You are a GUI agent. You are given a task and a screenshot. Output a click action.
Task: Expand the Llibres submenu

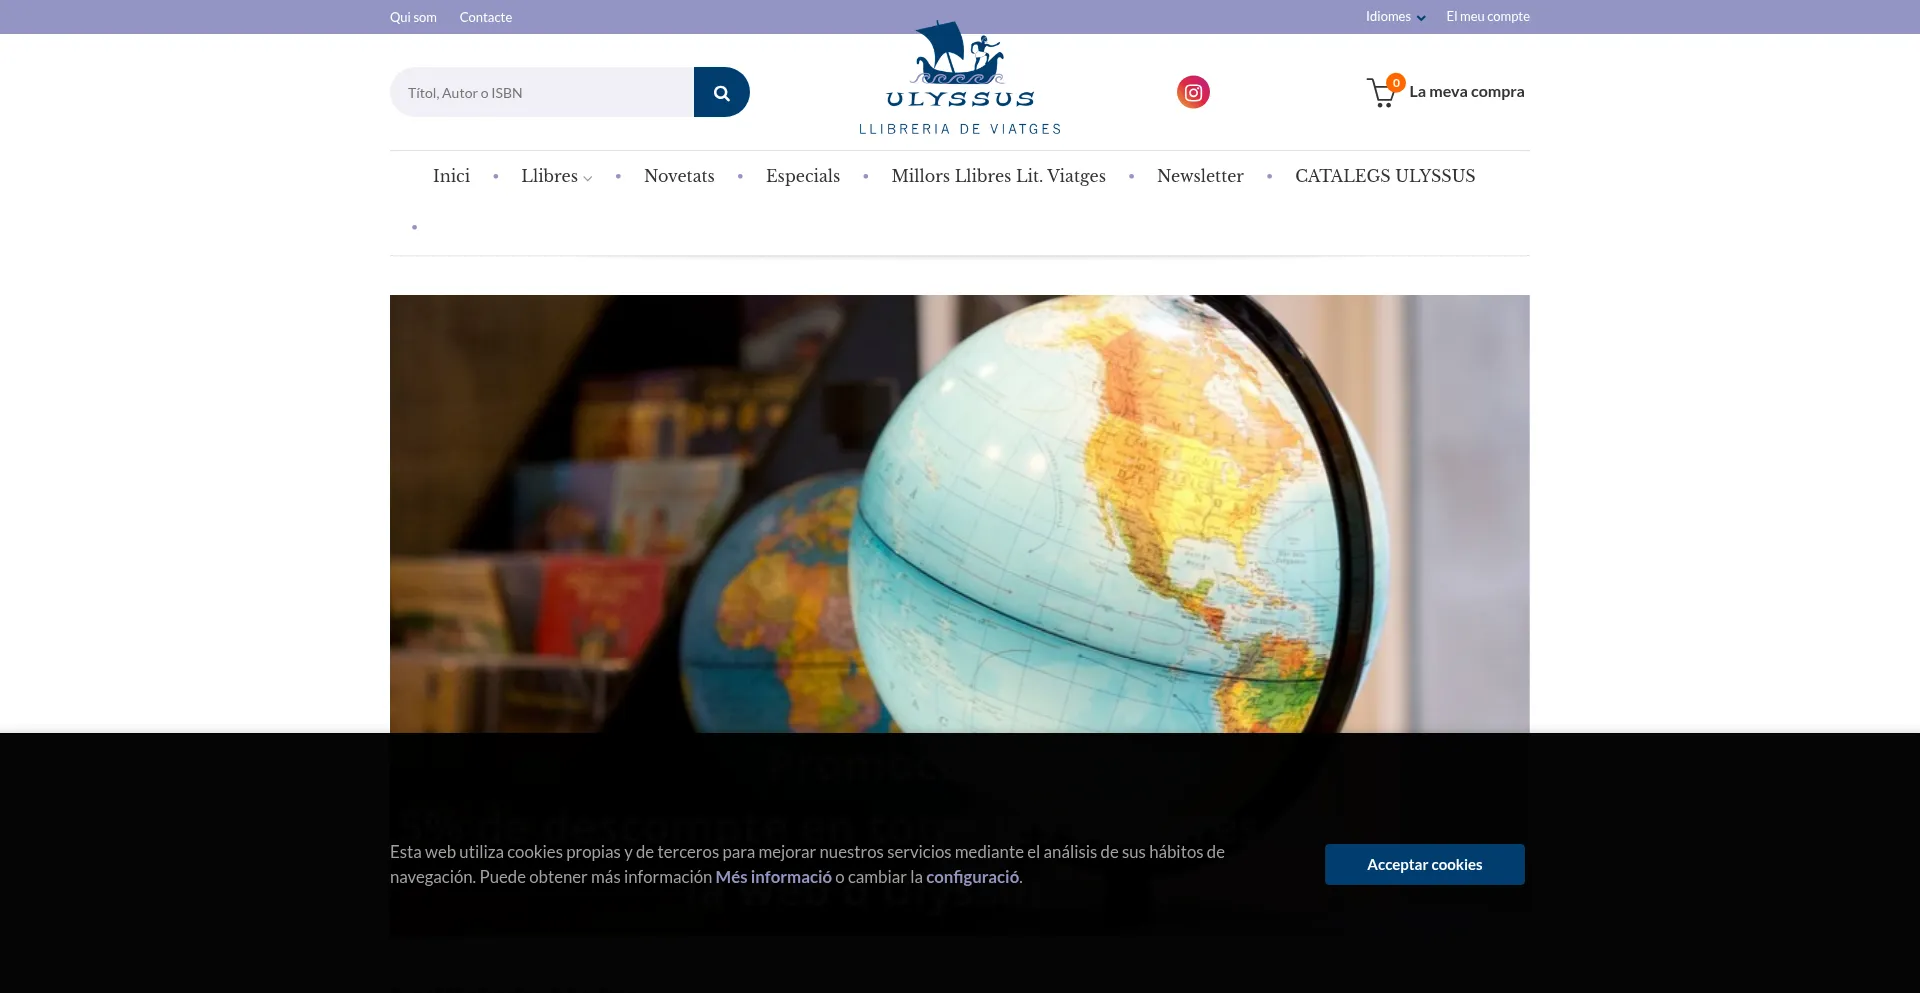coord(557,176)
